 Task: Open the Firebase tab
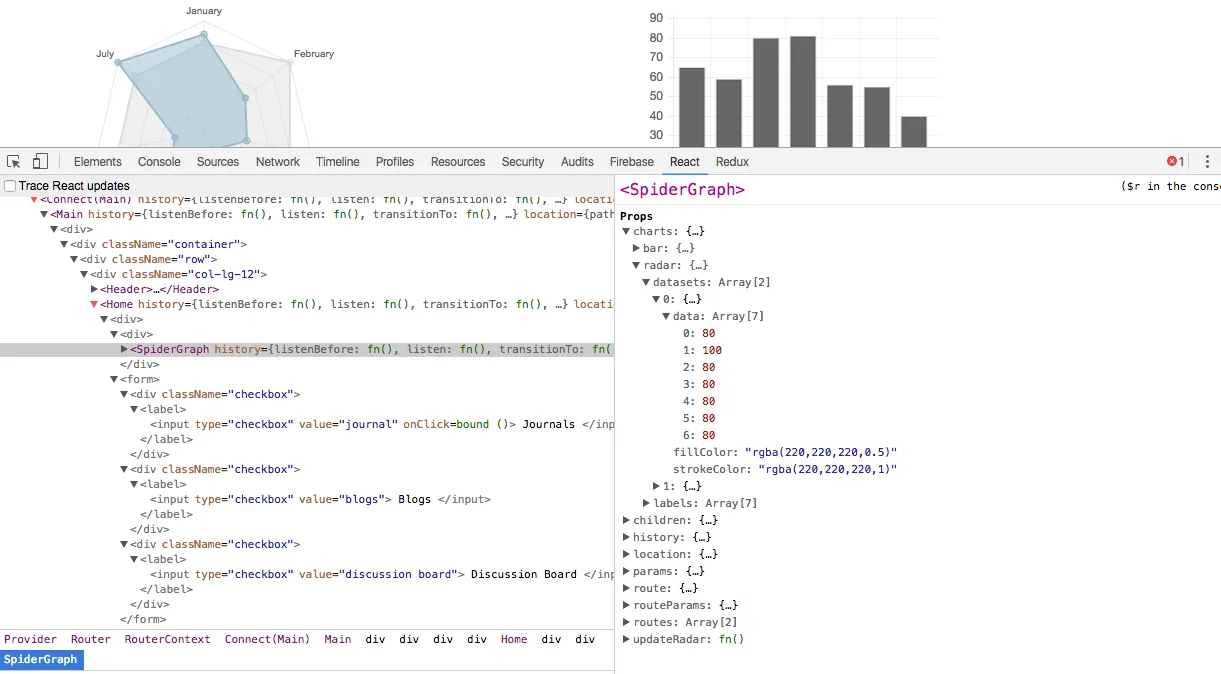coord(632,162)
